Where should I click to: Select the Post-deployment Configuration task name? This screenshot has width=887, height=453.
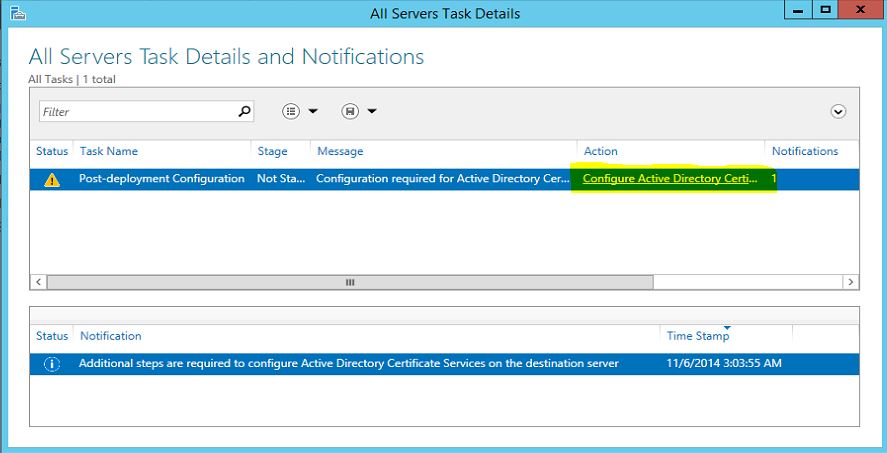(x=162, y=179)
